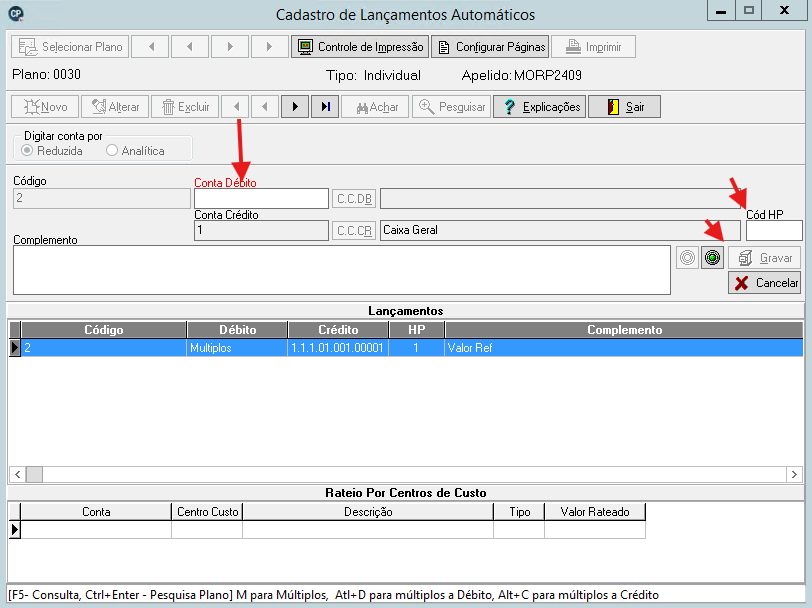
Task: Click the Complemento column header
Action: point(624,330)
